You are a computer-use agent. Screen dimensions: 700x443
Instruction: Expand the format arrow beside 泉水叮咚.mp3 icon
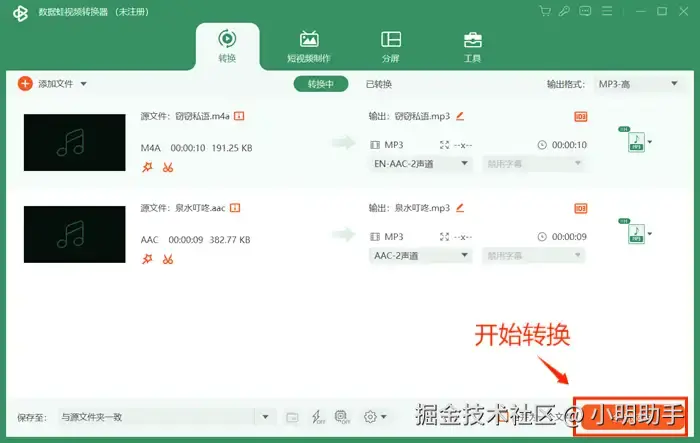[x=650, y=234]
